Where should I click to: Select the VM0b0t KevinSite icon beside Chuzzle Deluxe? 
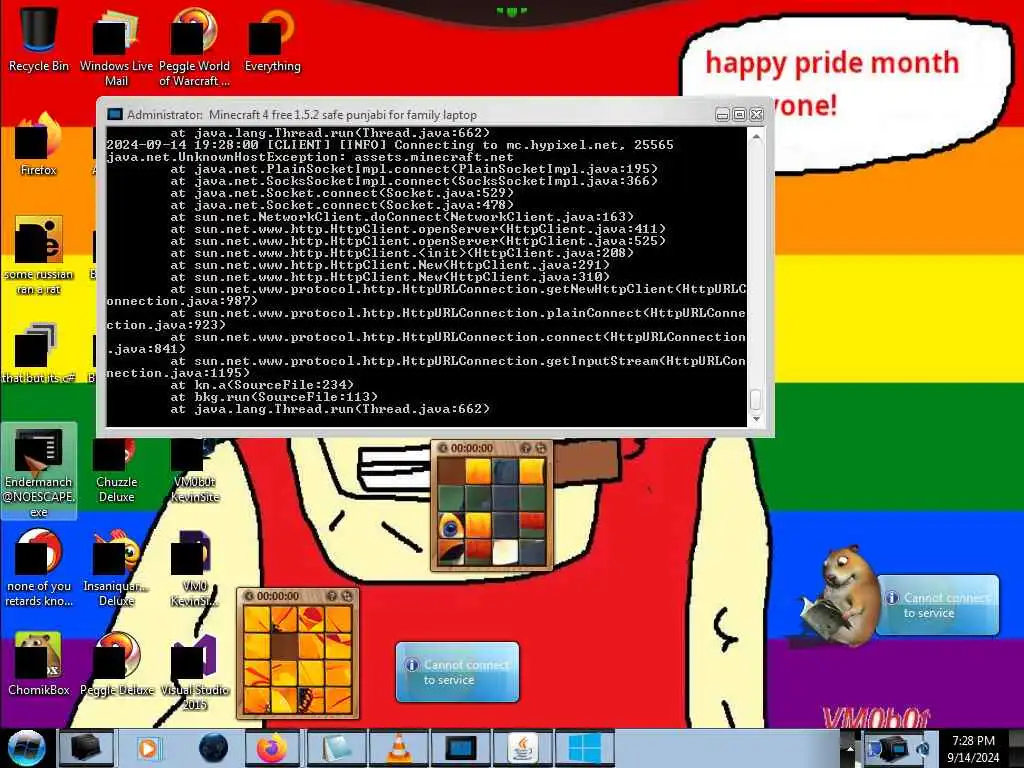[194, 472]
